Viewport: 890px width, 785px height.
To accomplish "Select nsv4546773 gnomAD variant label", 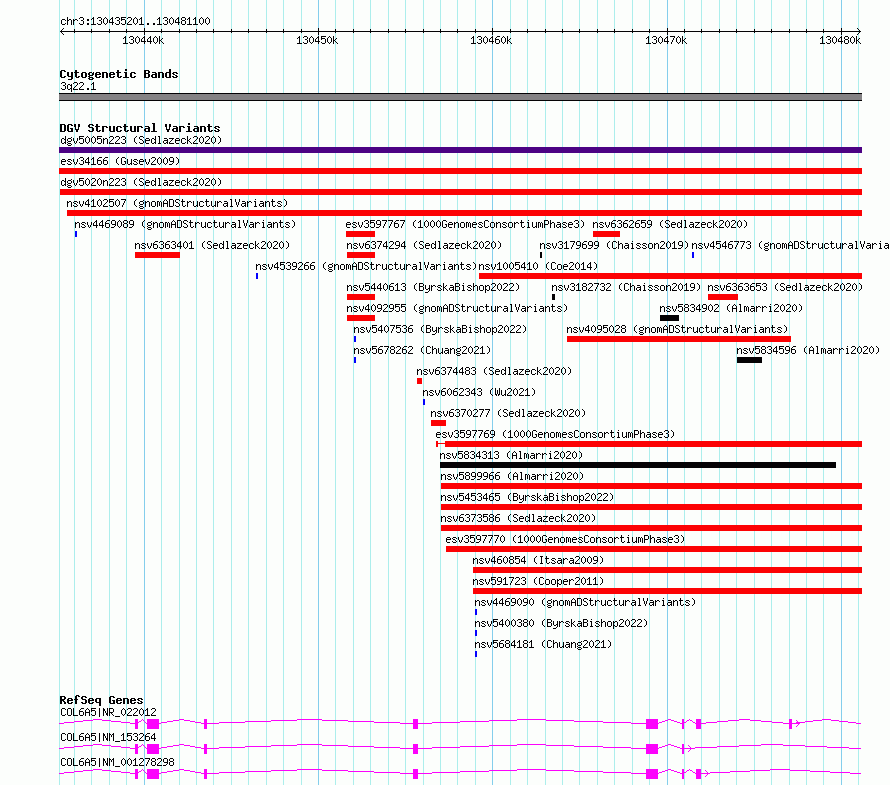I will pyautogui.click(x=790, y=245).
